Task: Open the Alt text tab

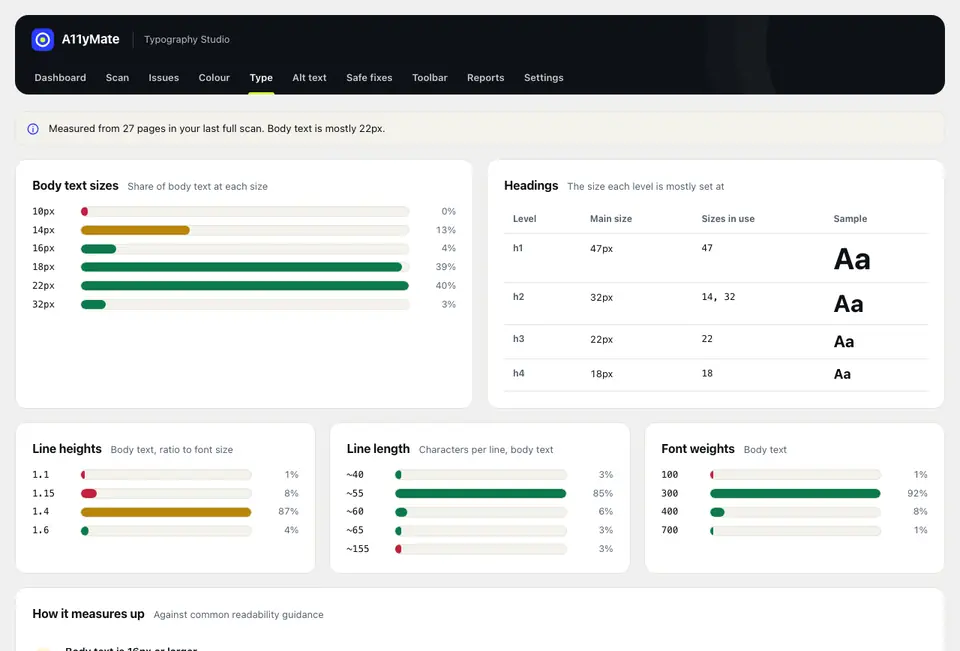Action: (309, 78)
